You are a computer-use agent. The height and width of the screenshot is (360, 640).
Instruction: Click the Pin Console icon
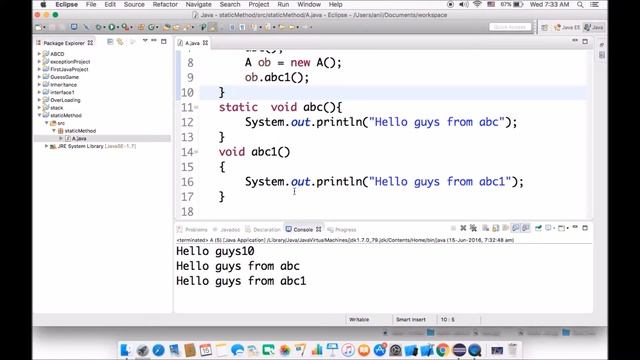pyautogui.click(x=538, y=228)
